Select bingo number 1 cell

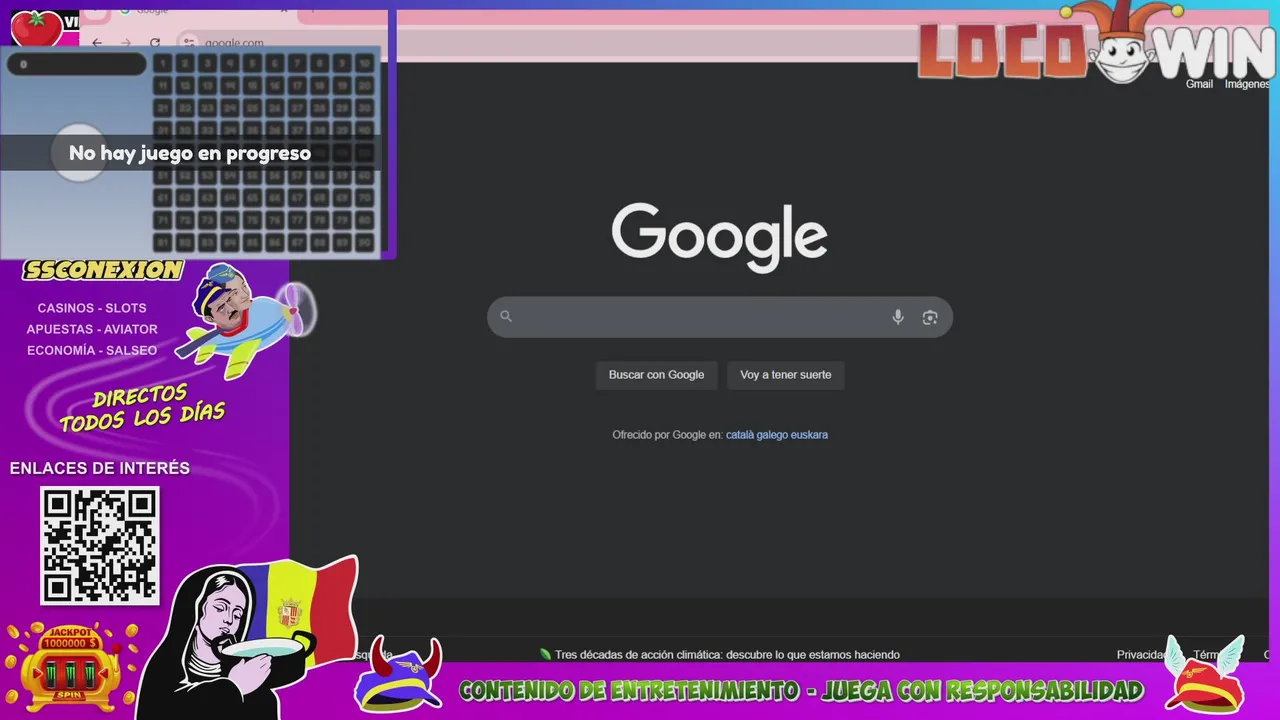(163, 63)
